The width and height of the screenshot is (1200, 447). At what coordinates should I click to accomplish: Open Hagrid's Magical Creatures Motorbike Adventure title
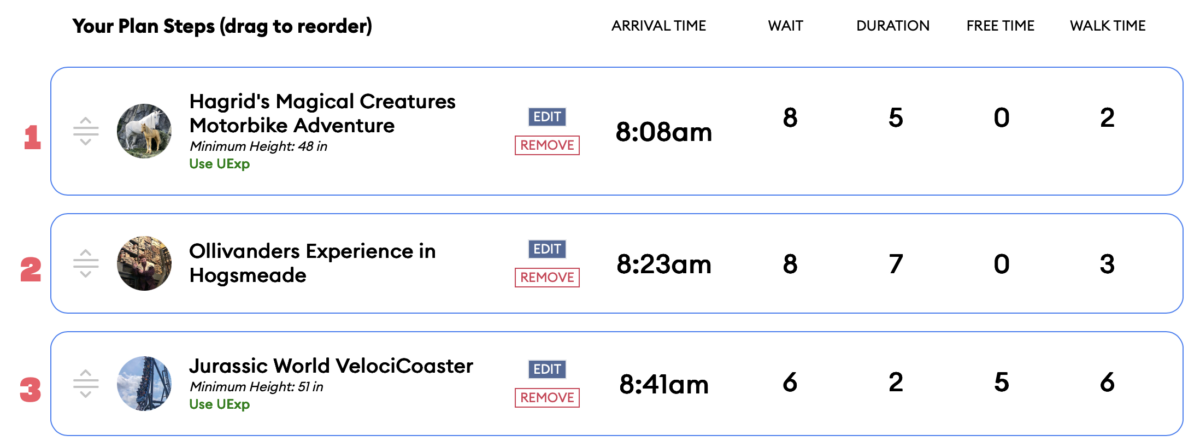pyautogui.click(x=322, y=114)
